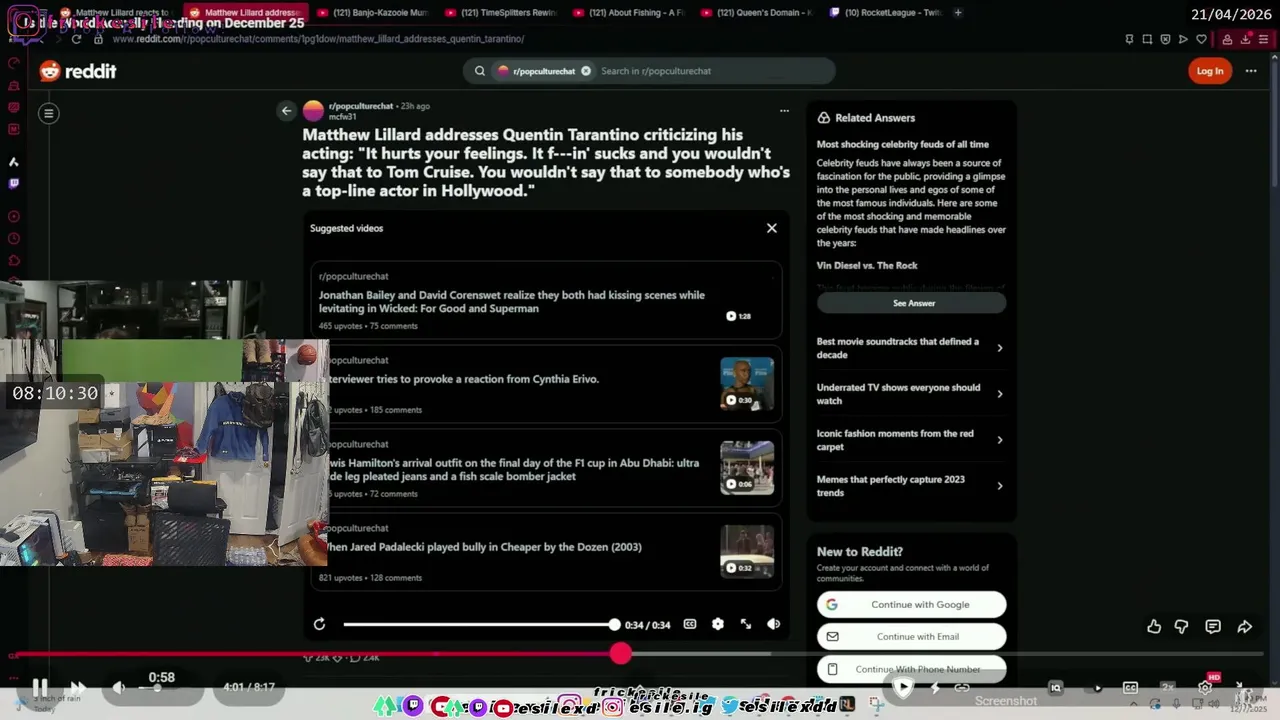Replay the Reddit video

[x=319, y=624]
